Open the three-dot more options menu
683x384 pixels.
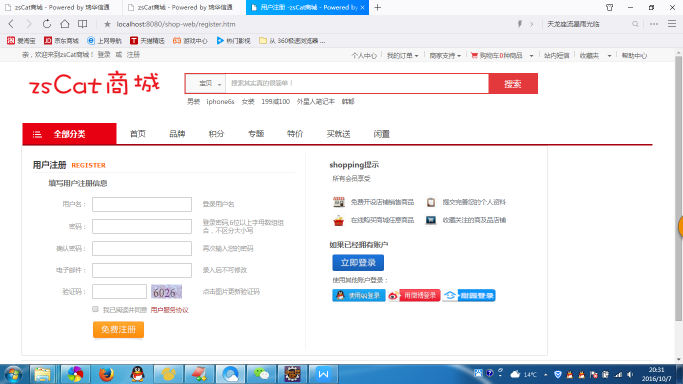[x=654, y=24]
